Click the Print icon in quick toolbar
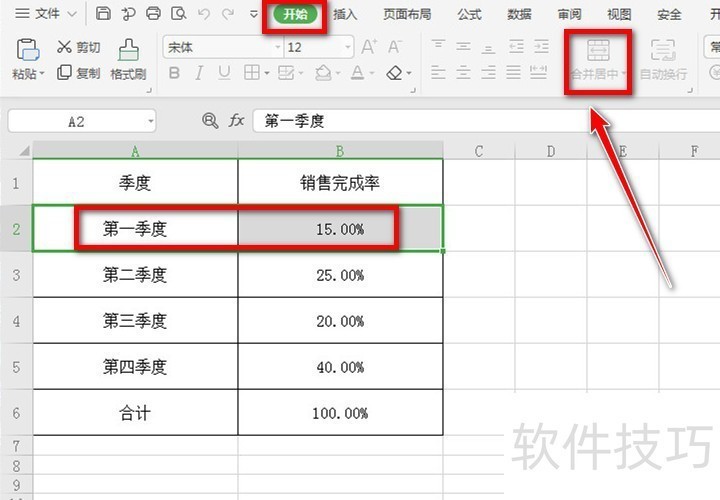 tap(153, 14)
